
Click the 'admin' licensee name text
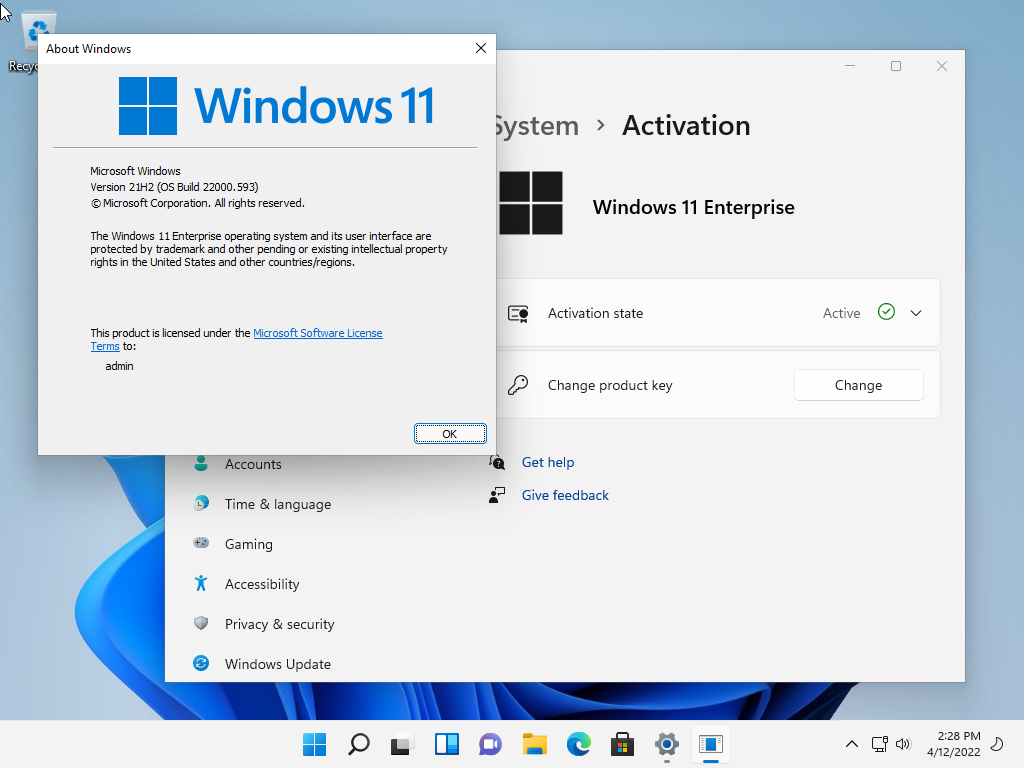coord(120,366)
